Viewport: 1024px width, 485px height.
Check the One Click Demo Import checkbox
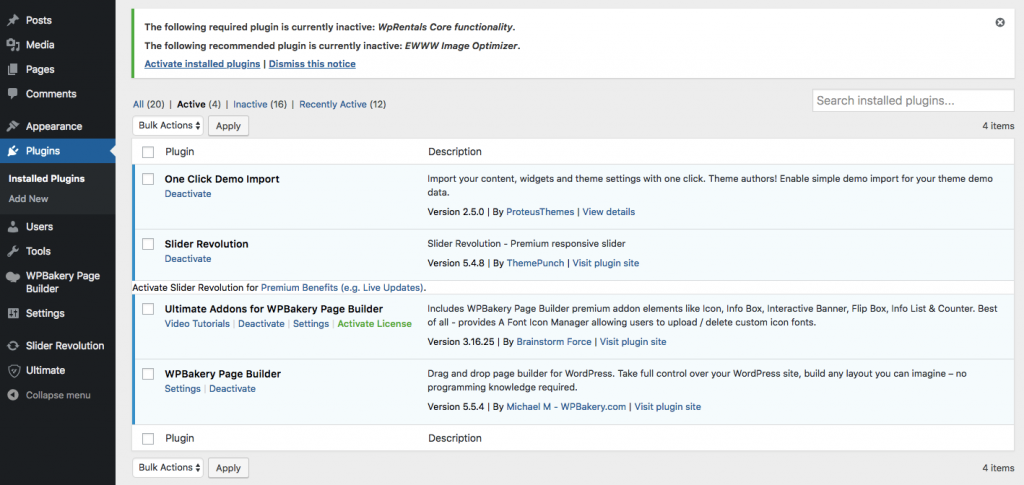[148, 179]
